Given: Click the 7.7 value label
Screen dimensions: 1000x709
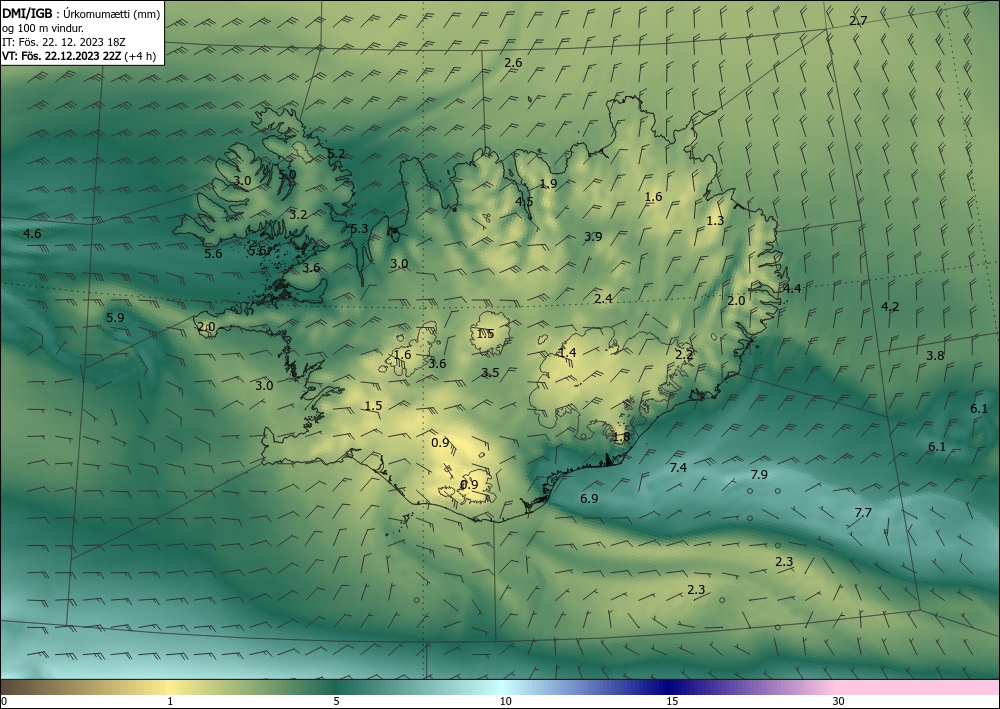Looking at the screenshot, I should tap(862, 513).
